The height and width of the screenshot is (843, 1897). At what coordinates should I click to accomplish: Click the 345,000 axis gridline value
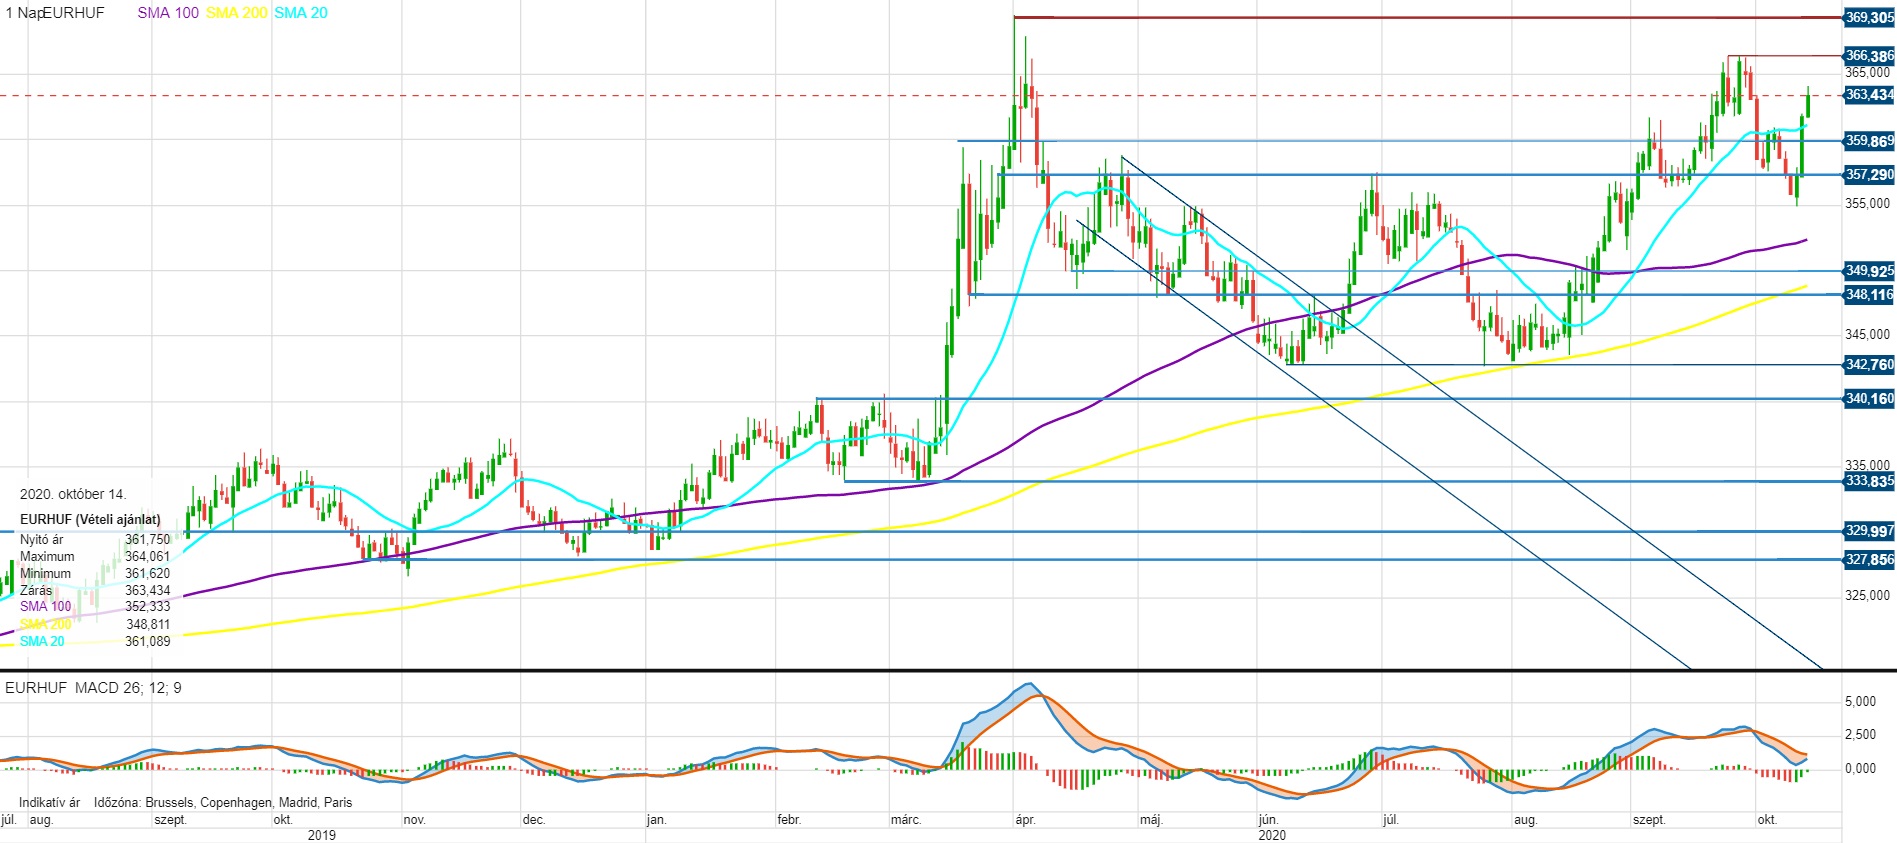[1867, 334]
